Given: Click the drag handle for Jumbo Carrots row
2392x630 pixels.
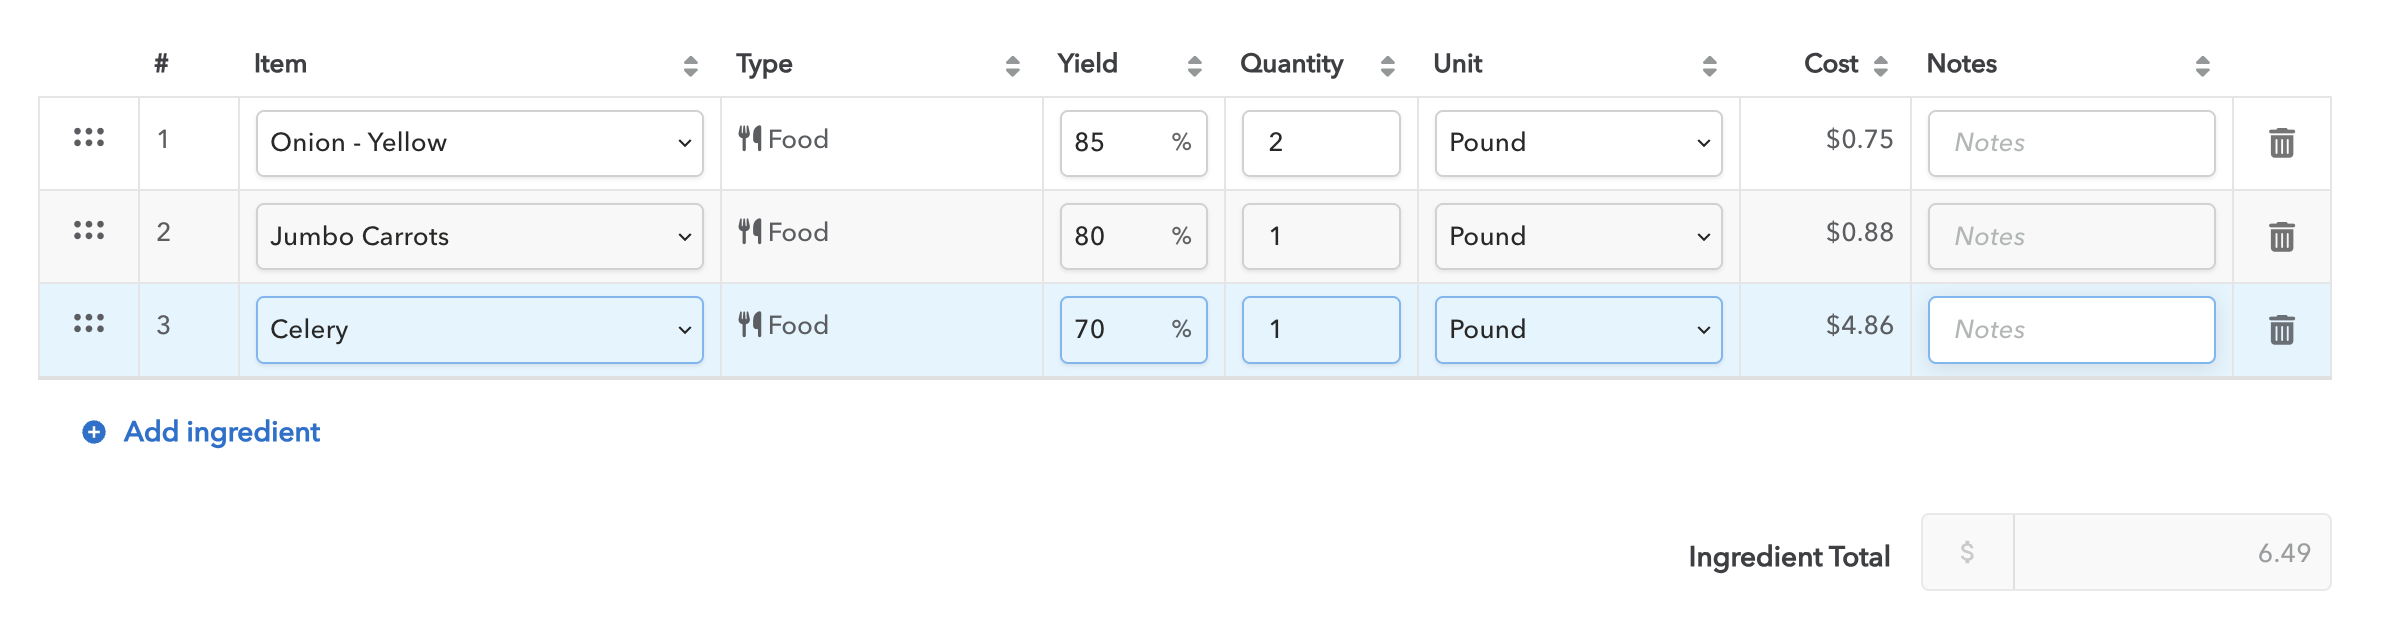Looking at the screenshot, I should tap(89, 231).
